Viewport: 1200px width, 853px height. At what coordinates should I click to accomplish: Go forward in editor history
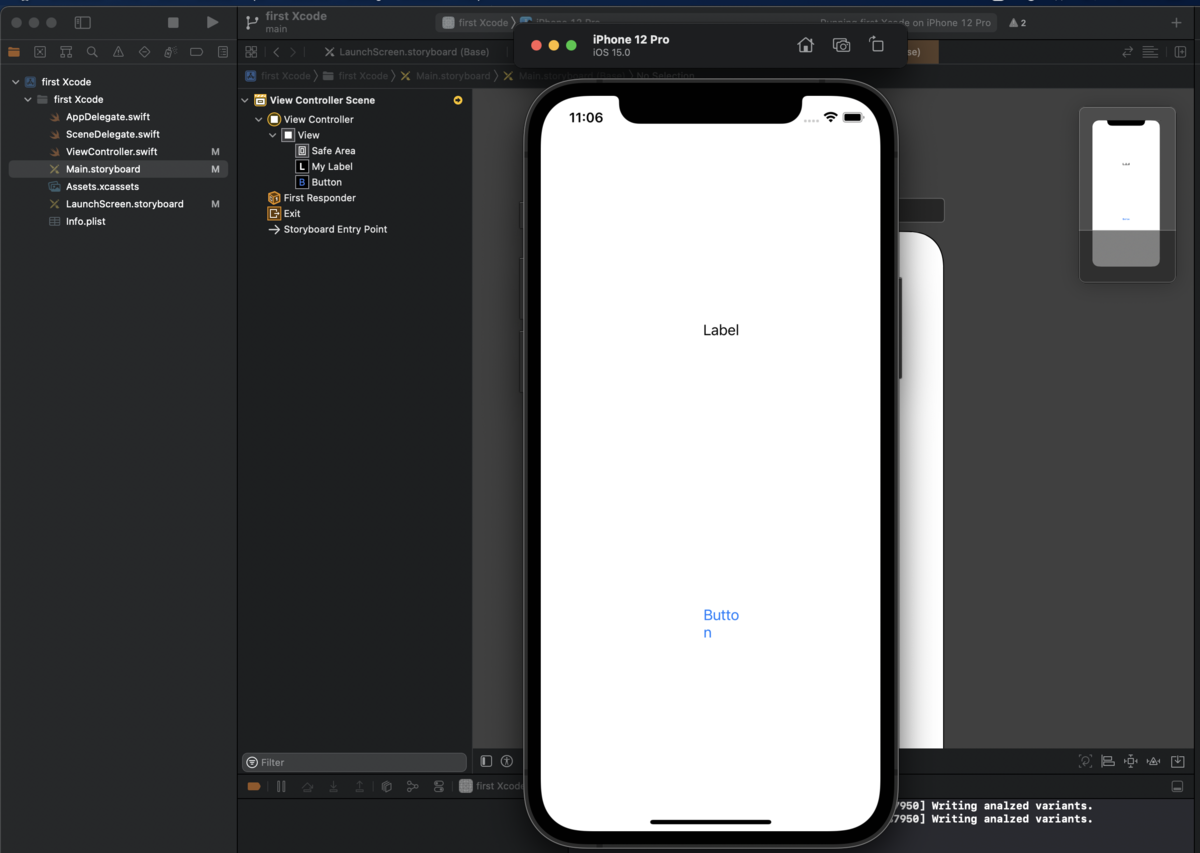pyautogui.click(x=292, y=52)
